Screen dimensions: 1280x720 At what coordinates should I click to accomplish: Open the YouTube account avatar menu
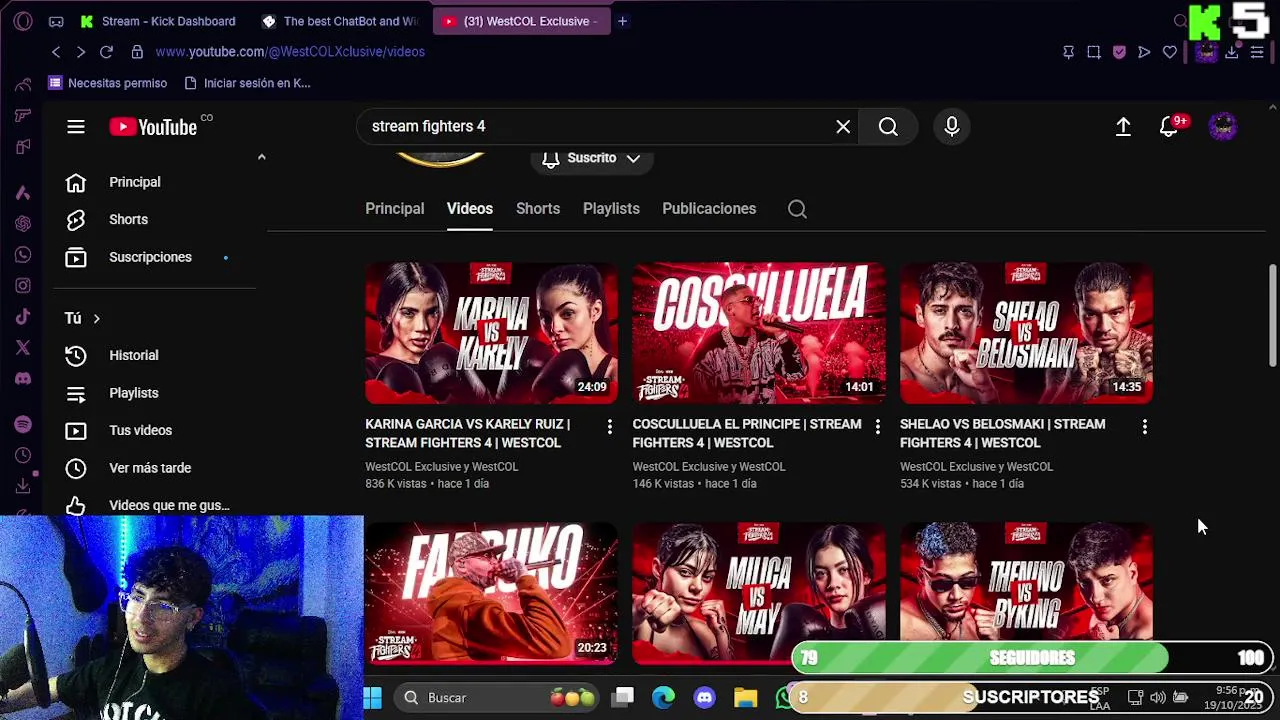(x=1223, y=127)
